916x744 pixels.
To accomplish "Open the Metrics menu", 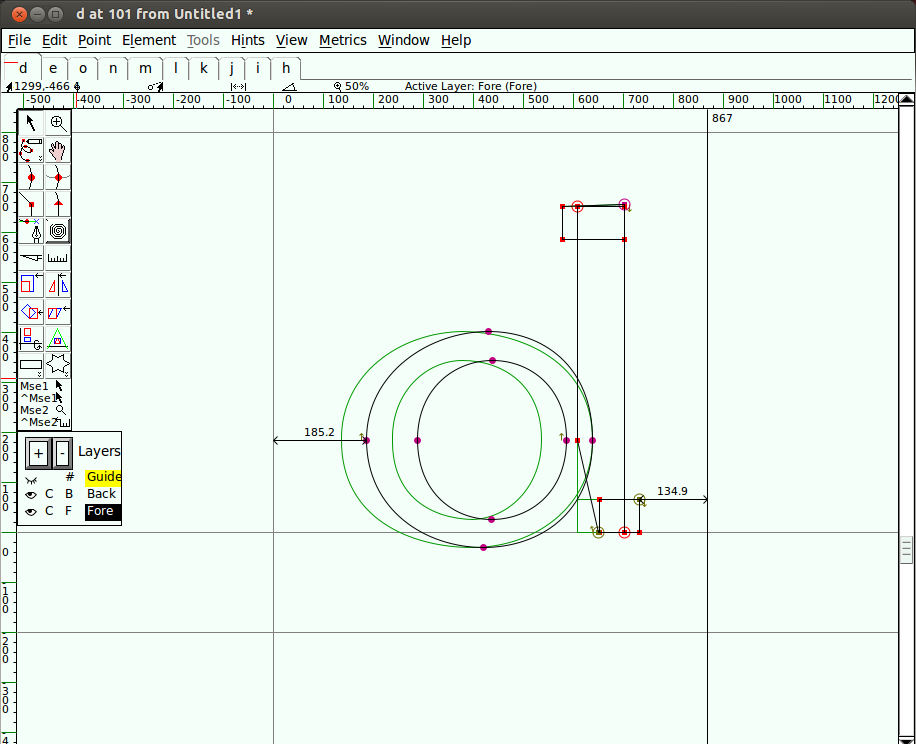I will click(342, 40).
